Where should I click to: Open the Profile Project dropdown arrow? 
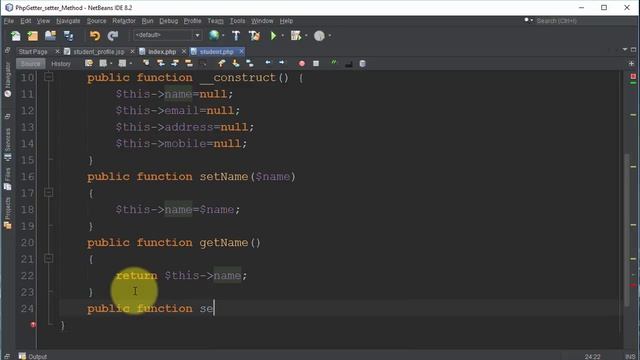(x=329, y=36)
